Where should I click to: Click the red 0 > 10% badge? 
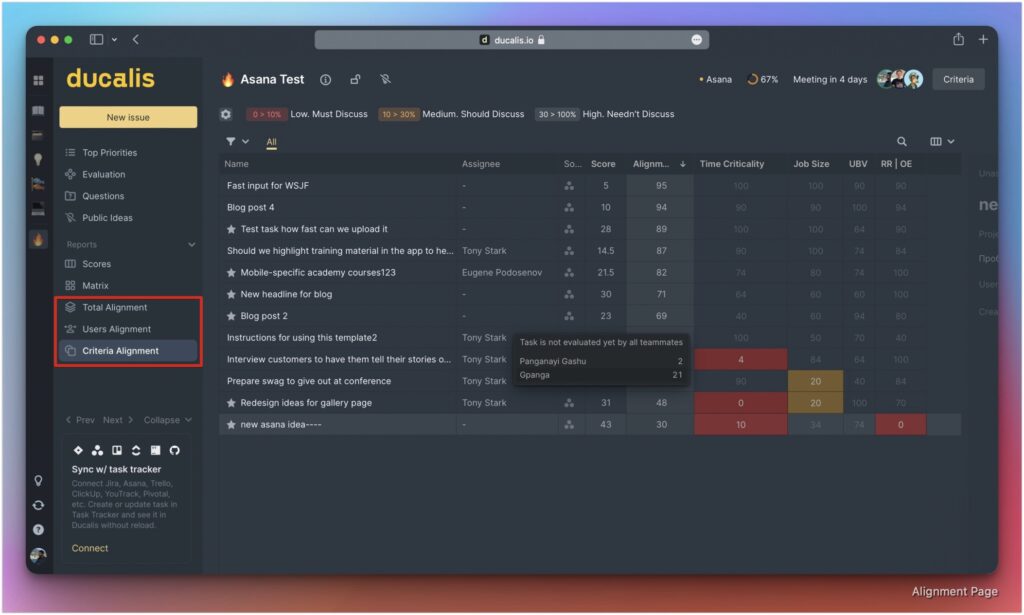pyautogui.click(x=266, y=114)
